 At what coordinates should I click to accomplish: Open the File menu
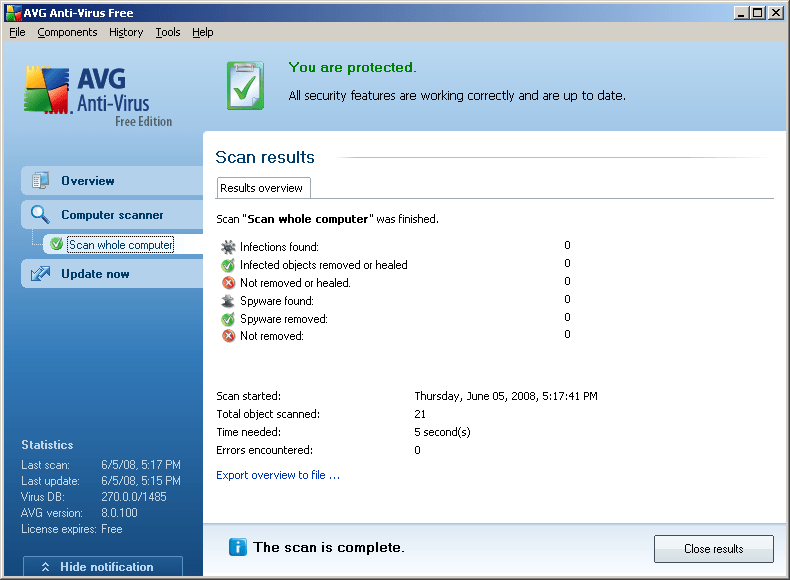17,32
